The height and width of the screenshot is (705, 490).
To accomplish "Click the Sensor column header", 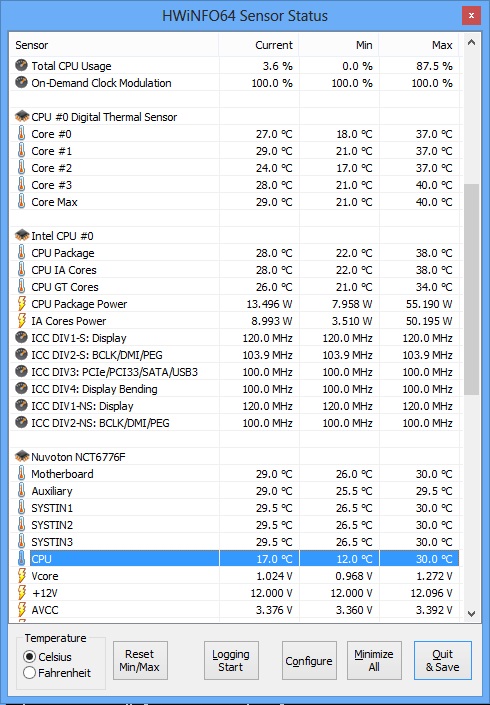I will (x=114, y=45).
